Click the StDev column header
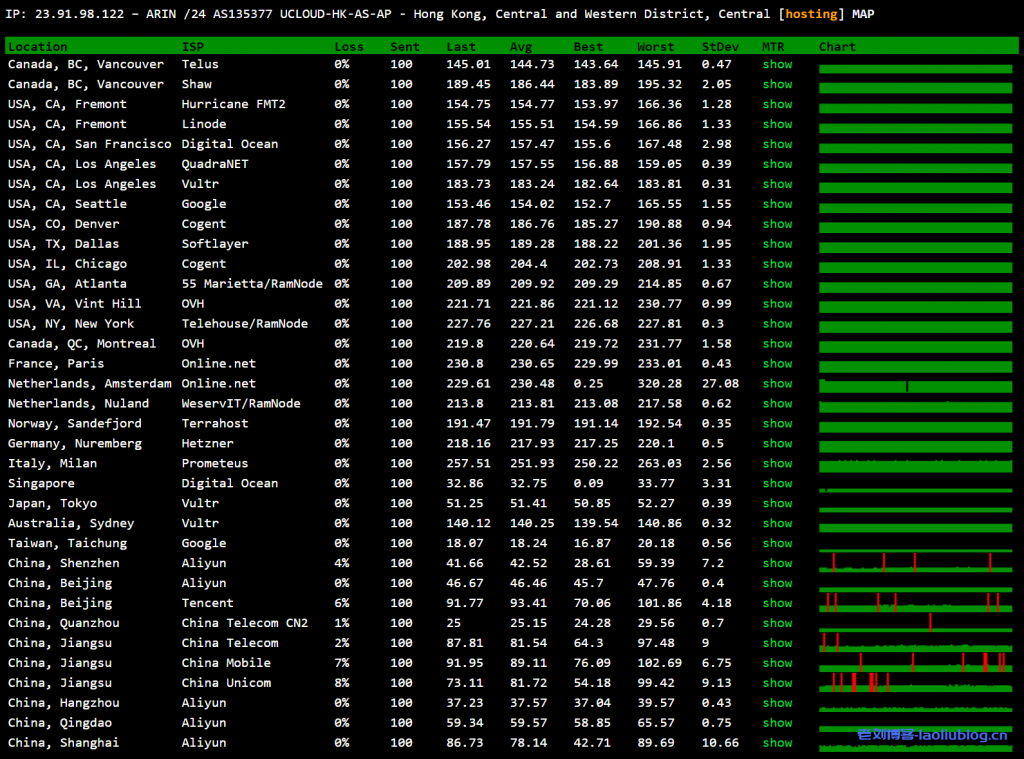The height and width of the screenshot is (759, 1024). pyautogui.click(x=721, y=47)
